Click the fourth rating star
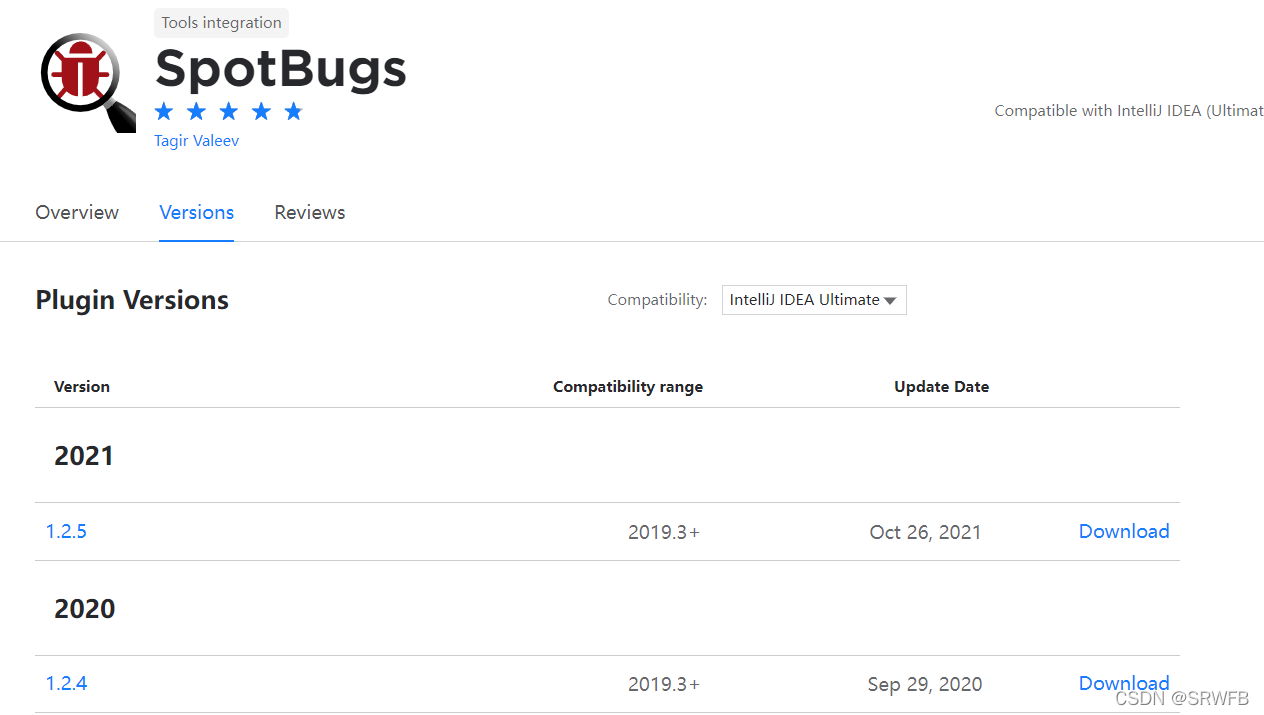The height and width of the screenshot is (715, 1264). click(261, 111)
